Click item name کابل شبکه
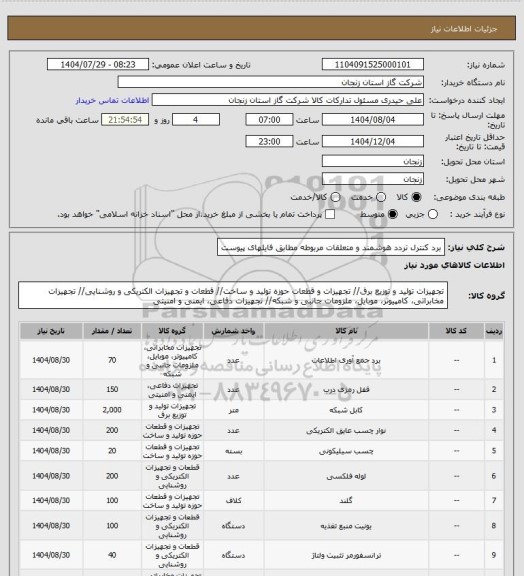Image resolution: width=524 pixels, height=576 pixels. point(346,410)
